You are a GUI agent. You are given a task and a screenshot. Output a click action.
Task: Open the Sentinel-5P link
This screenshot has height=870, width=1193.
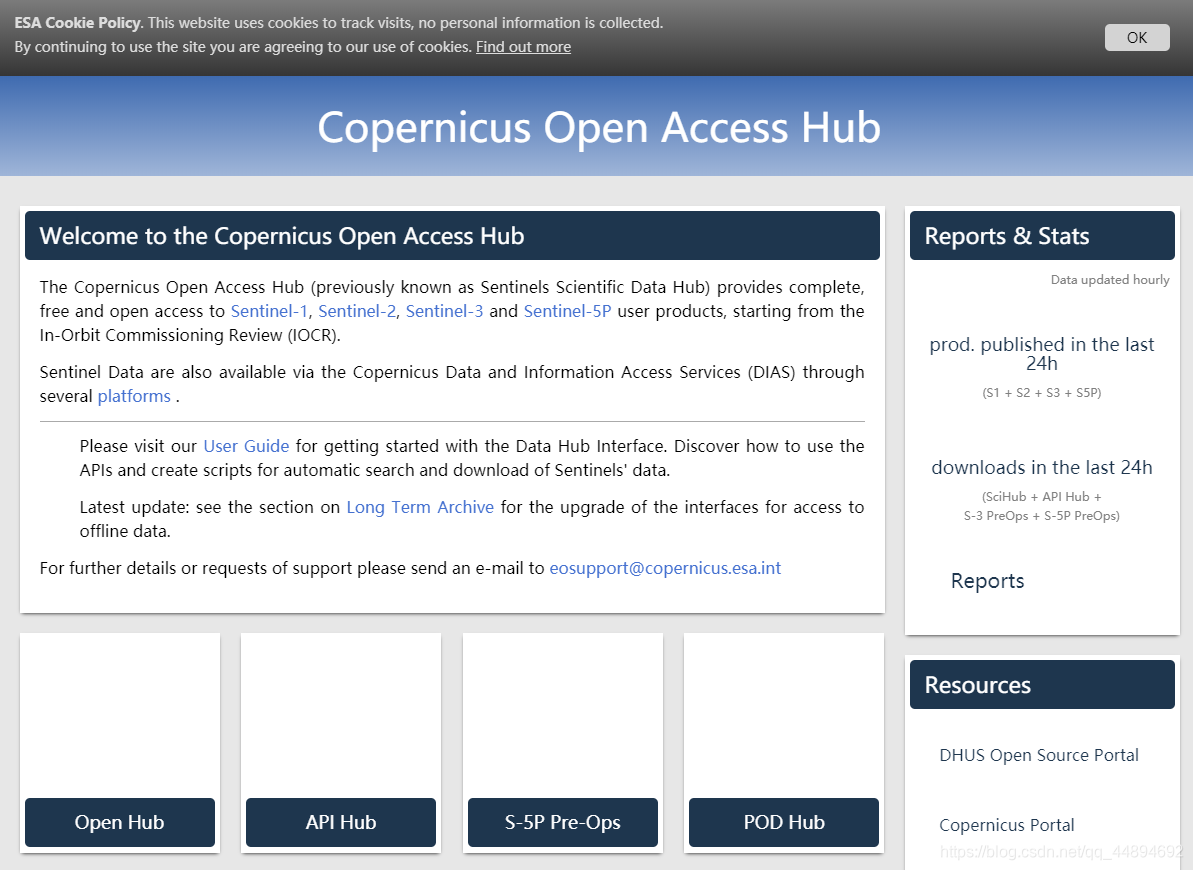(568, 311)
